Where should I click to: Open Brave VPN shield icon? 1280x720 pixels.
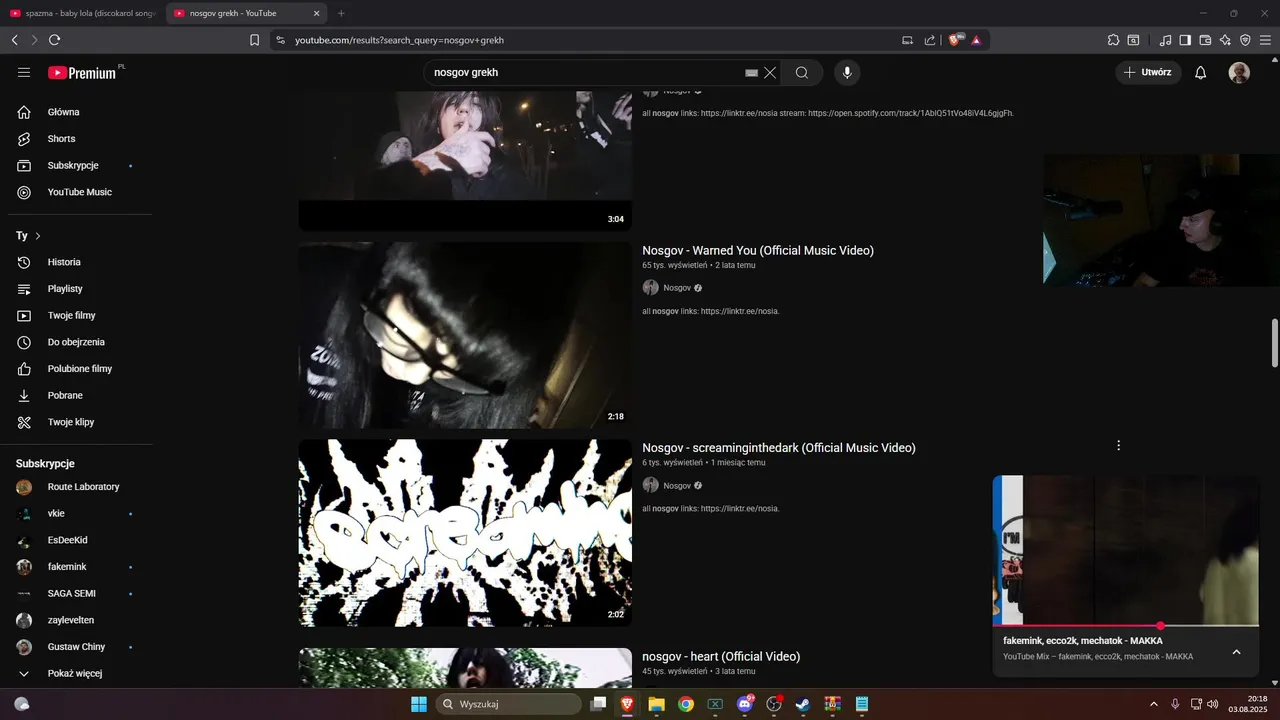1245,40
